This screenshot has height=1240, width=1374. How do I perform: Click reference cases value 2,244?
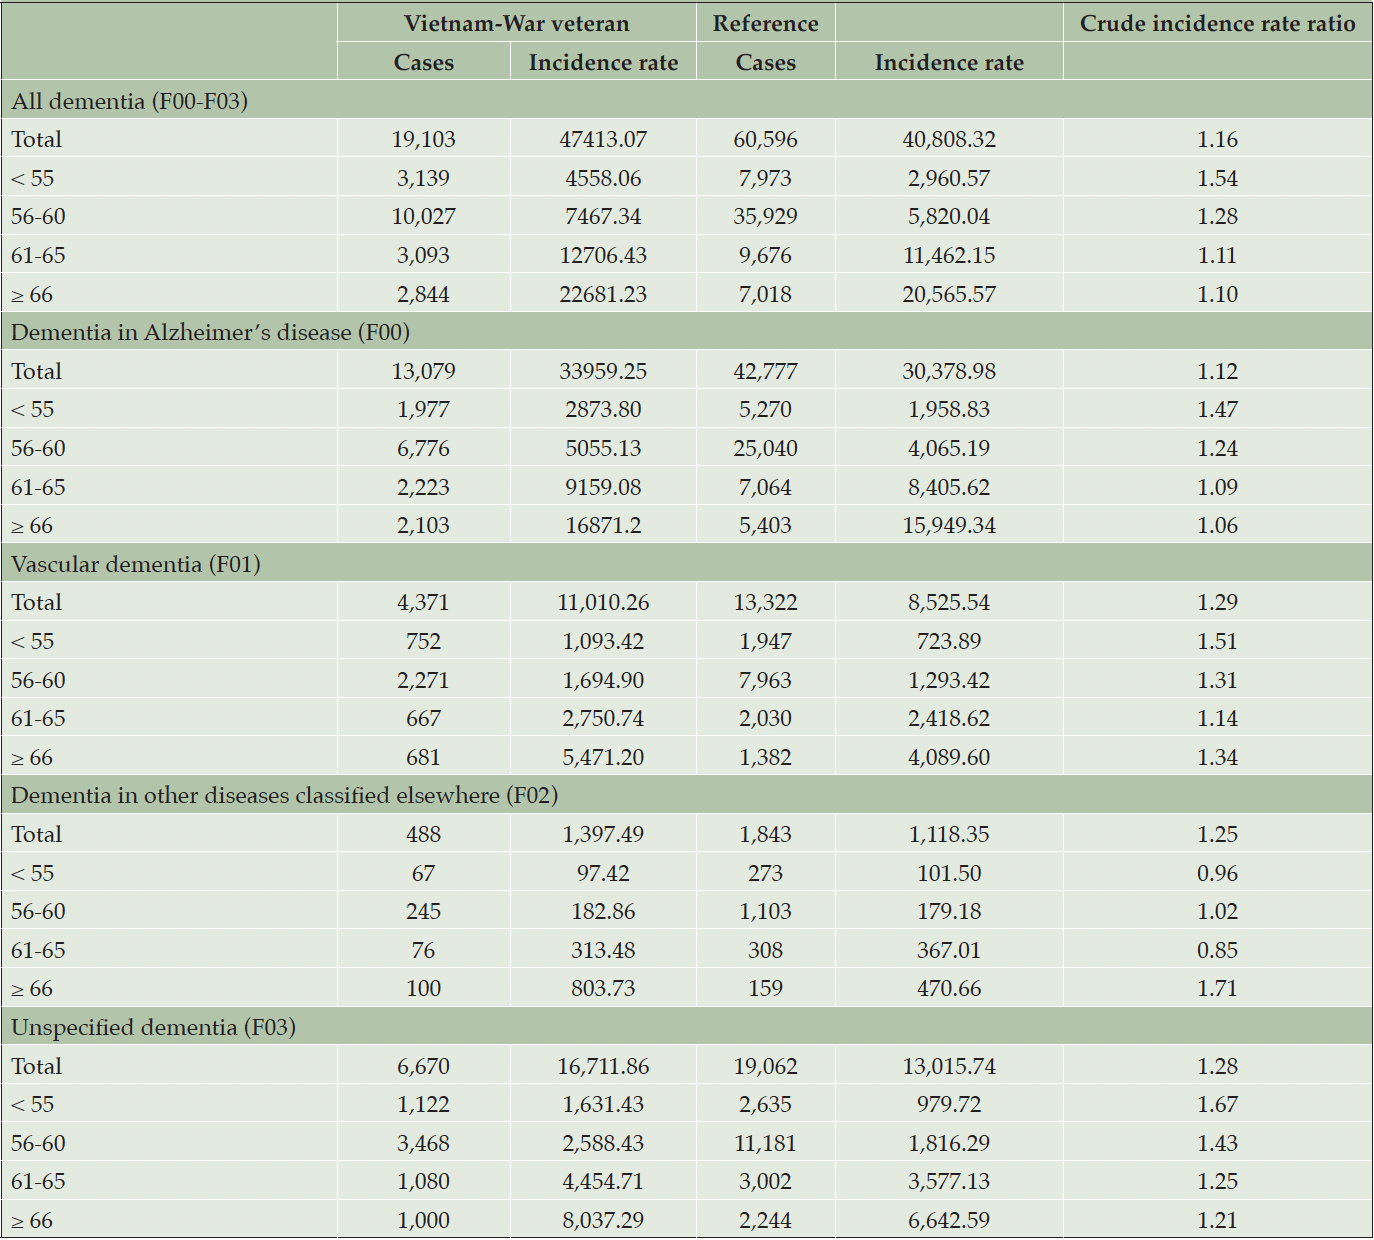(x=765, y=1220)
